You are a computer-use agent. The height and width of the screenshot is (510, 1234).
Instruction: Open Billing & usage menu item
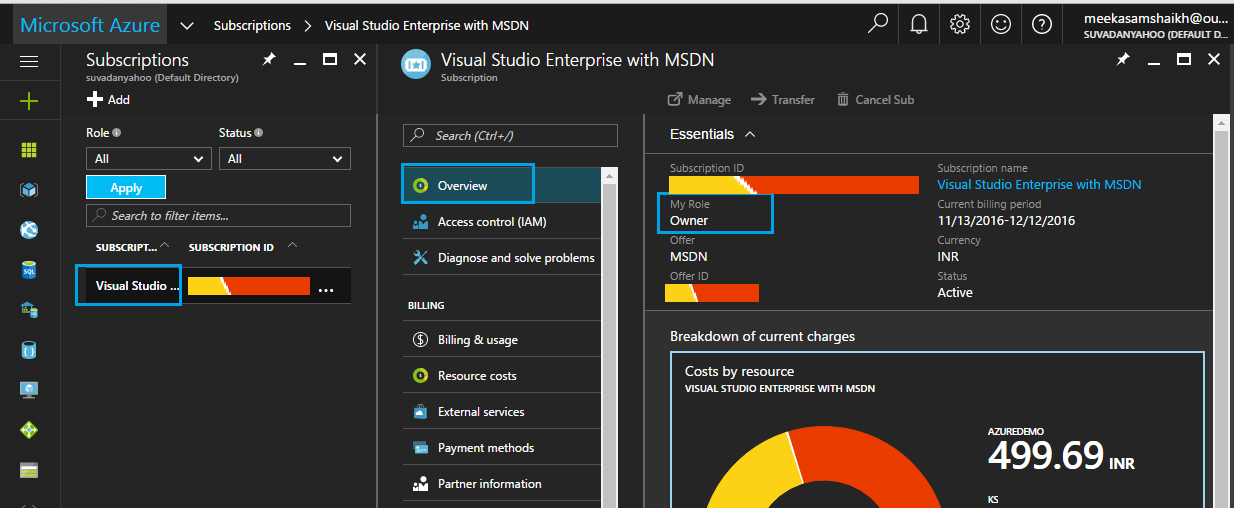tap(477, 340)
